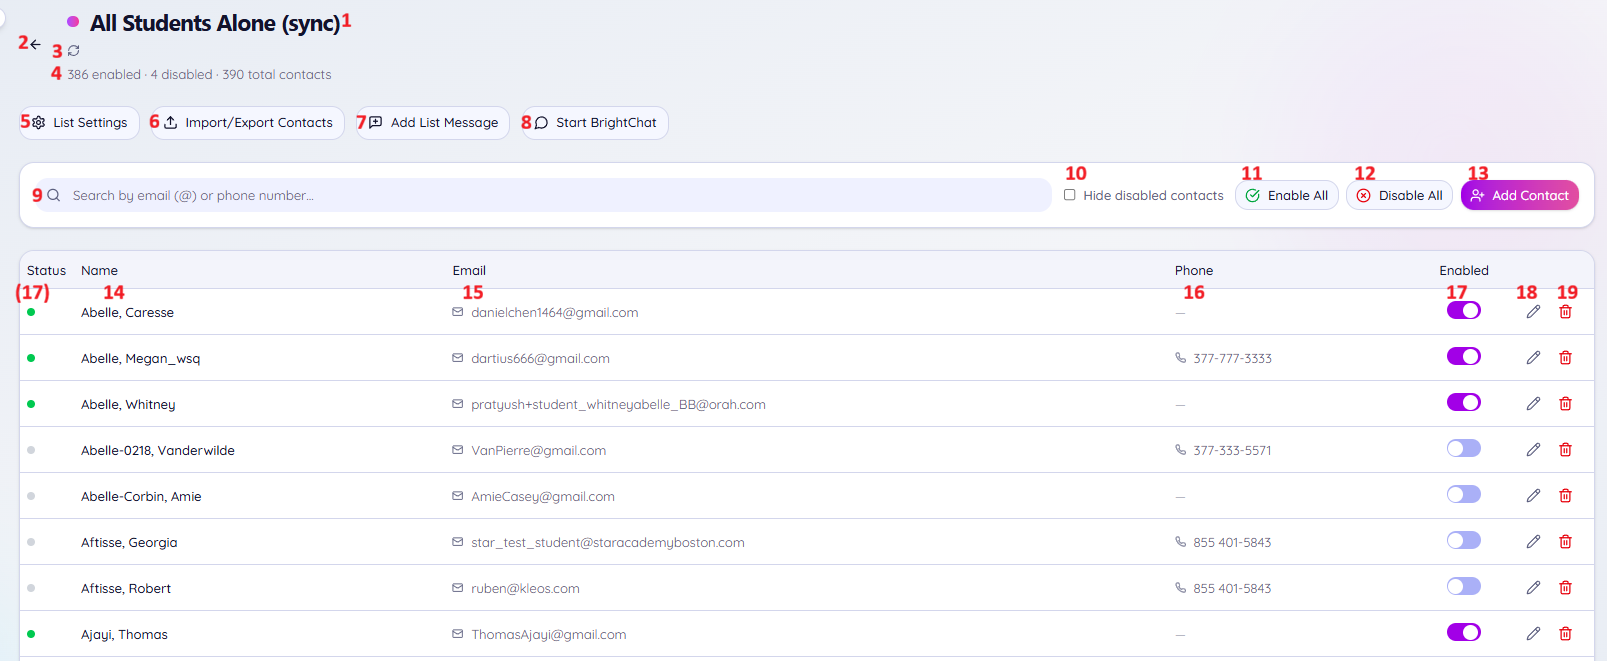Click phone icon beside 377-333-5571
The height and width of the screenshot is (661, 1607).
pos(1180,450)
